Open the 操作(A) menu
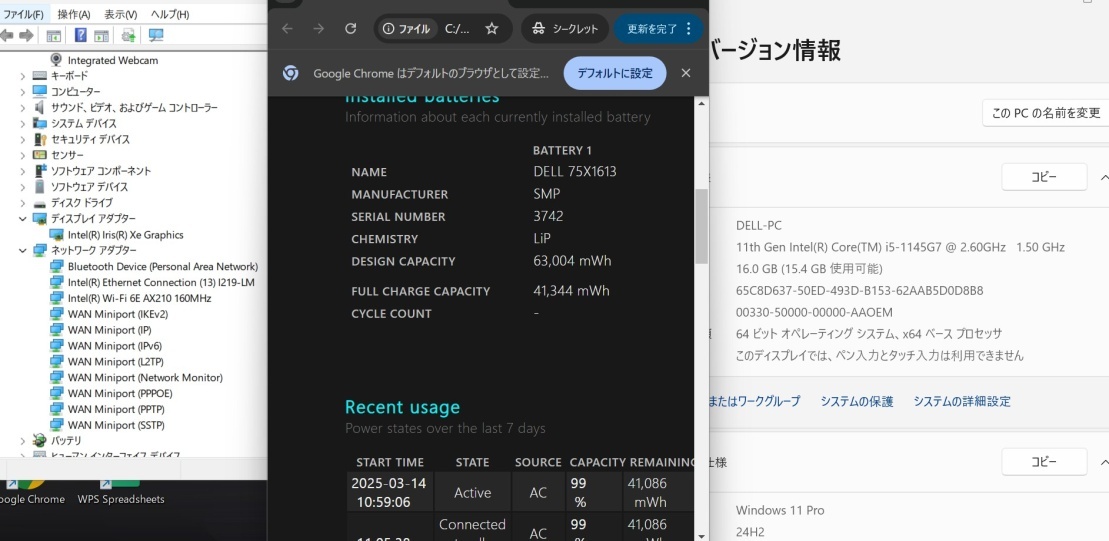The width and height of the screenshot is (1109, 541). coord(74,14)
